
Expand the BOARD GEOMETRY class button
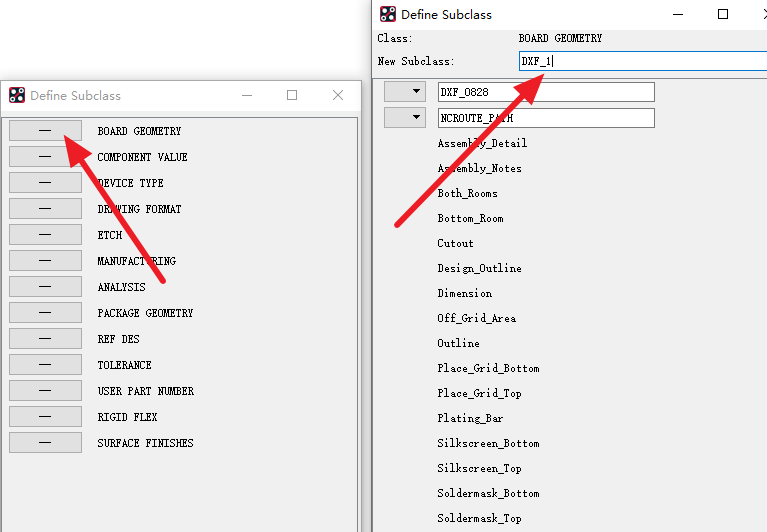(x=45, y=131)
